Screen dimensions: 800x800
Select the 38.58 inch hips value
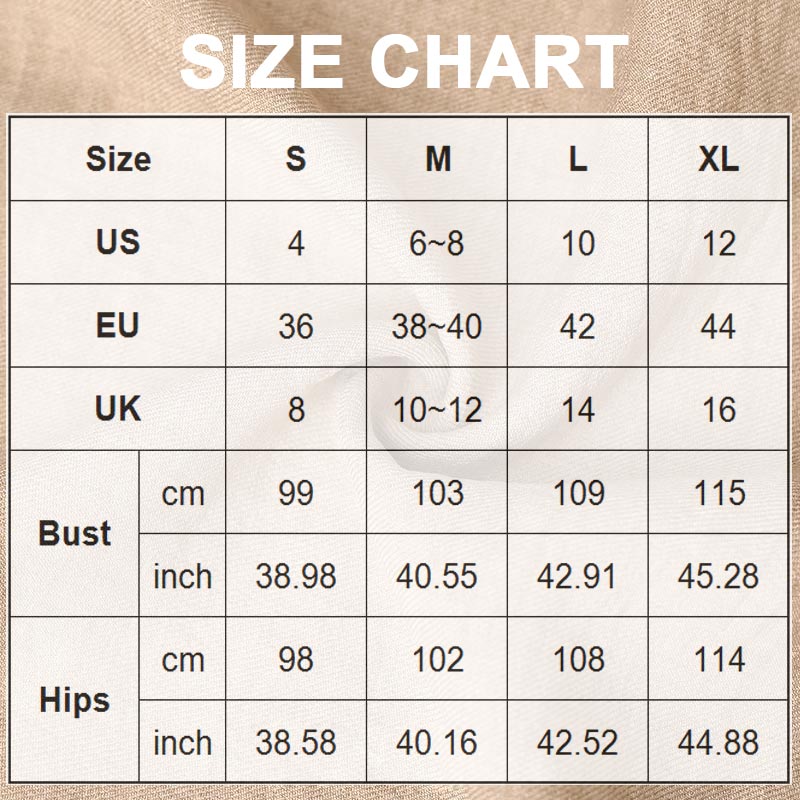tap(296, 743)
